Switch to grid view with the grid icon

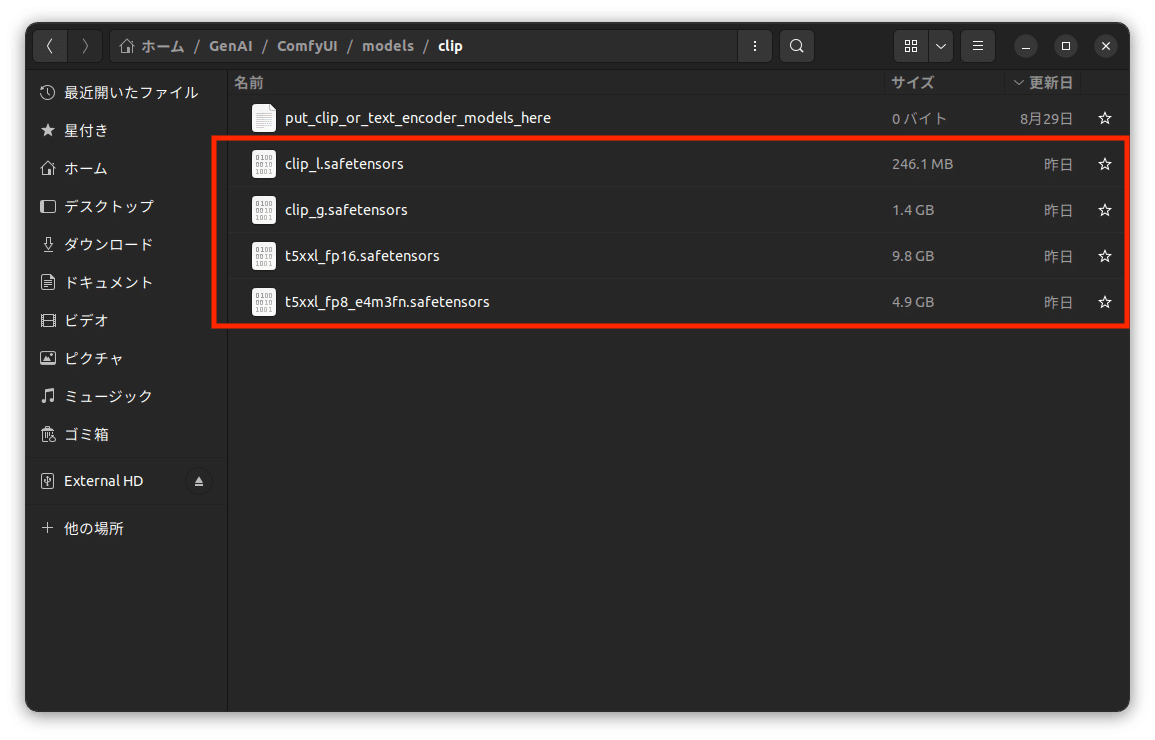pos(910,45)
